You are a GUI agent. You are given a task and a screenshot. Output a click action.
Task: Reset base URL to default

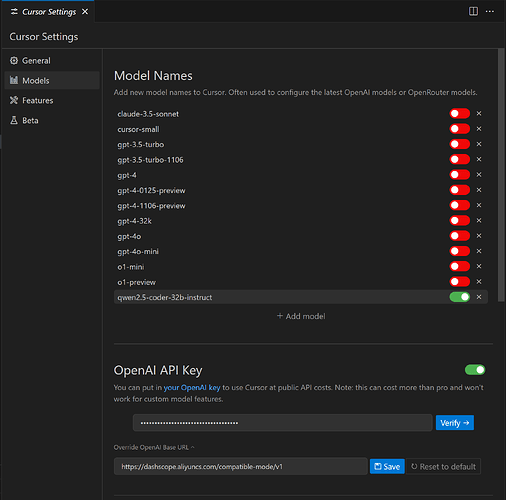pos(443,467)
